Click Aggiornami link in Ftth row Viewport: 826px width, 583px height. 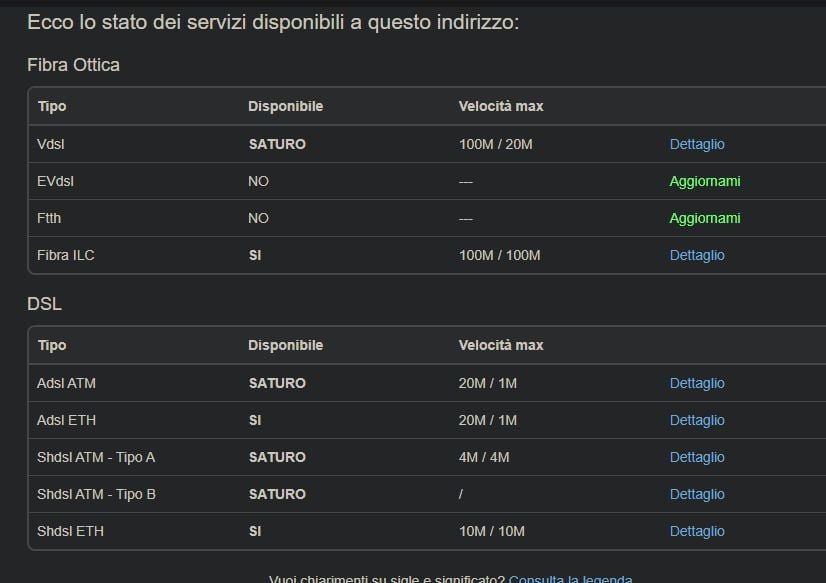click(705, 218)
